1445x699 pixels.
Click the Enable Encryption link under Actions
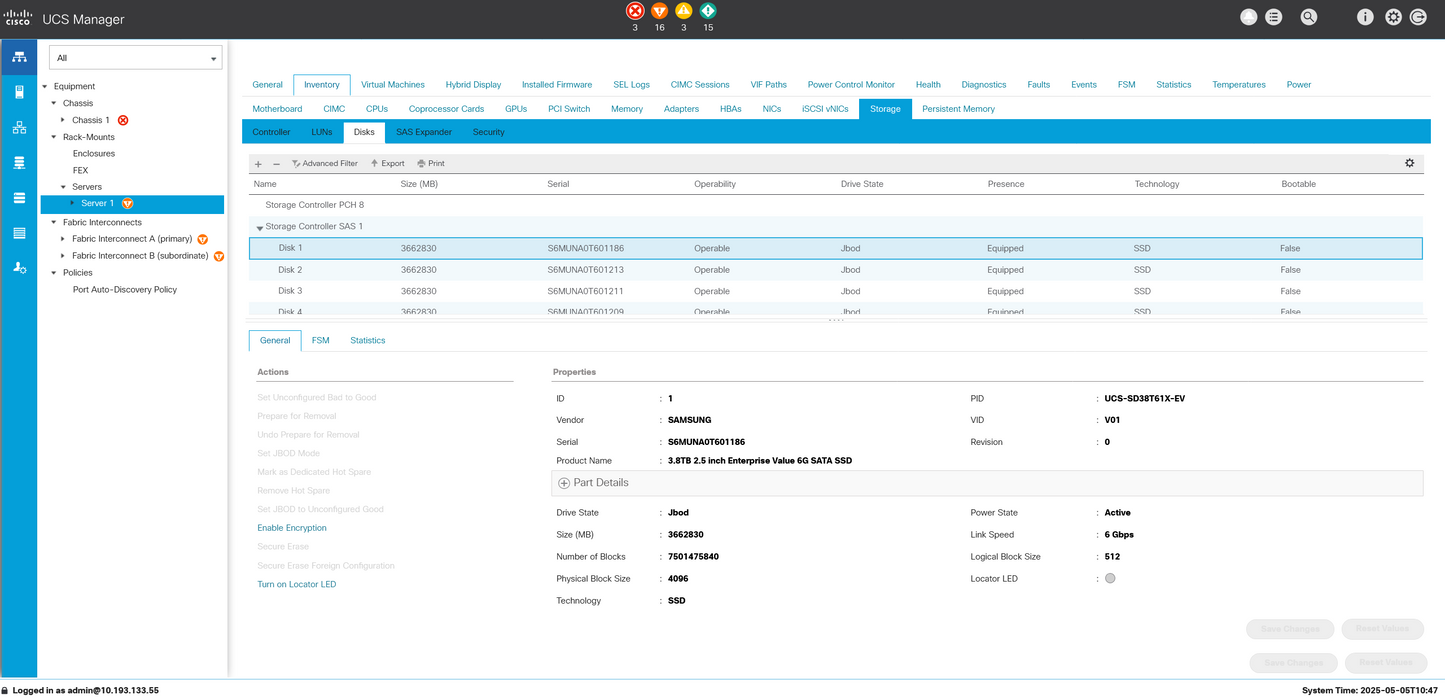click(291, 527)
